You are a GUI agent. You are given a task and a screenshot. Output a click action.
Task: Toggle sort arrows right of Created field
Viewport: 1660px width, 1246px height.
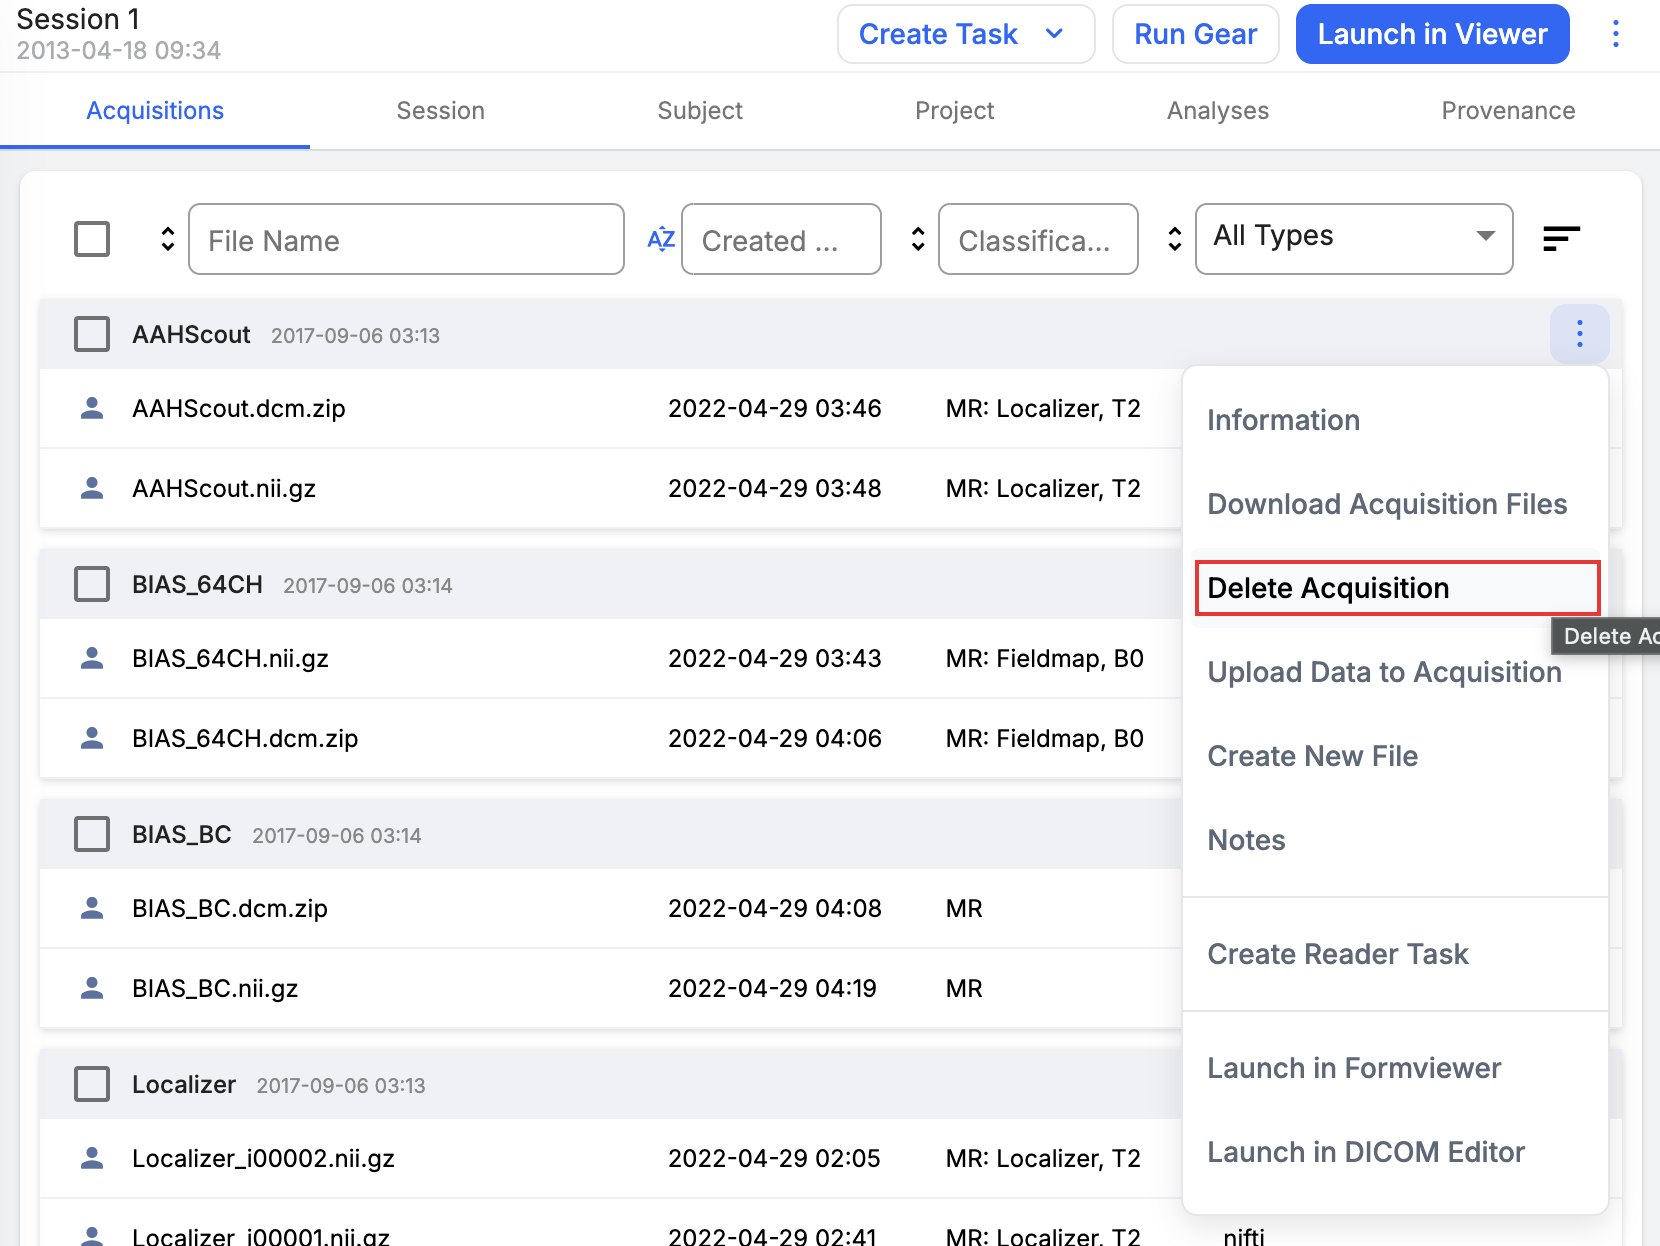click(x=917, y=239)
